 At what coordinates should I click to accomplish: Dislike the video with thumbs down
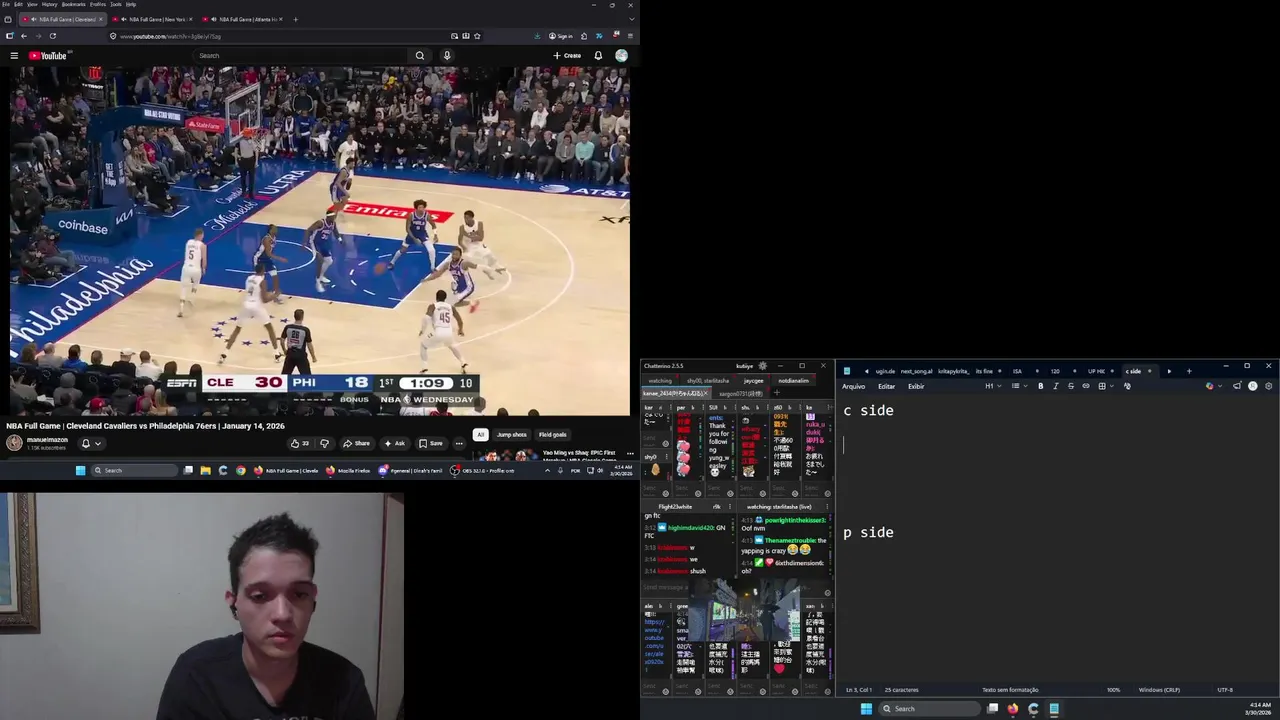click(324, 443)
